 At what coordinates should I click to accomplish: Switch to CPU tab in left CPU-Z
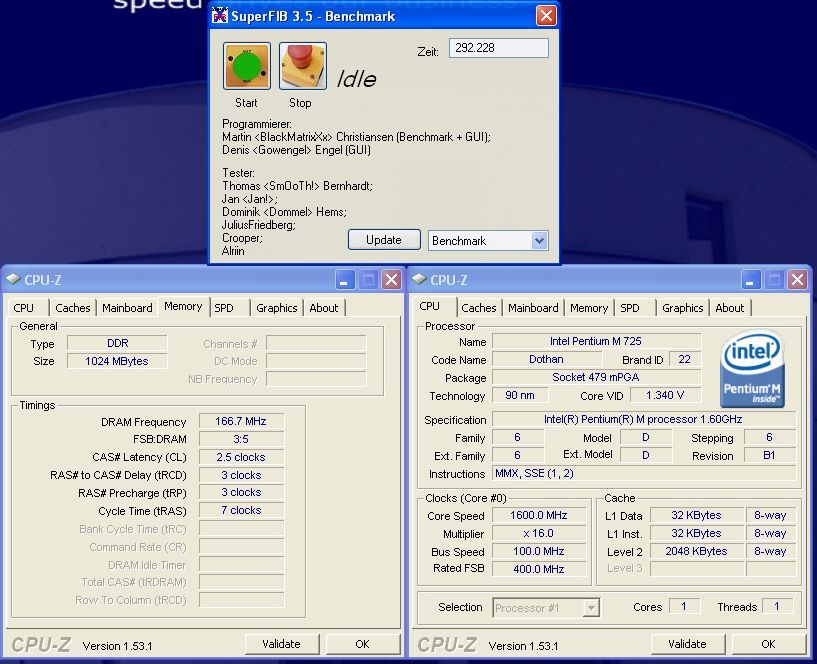tap(25, 308)
